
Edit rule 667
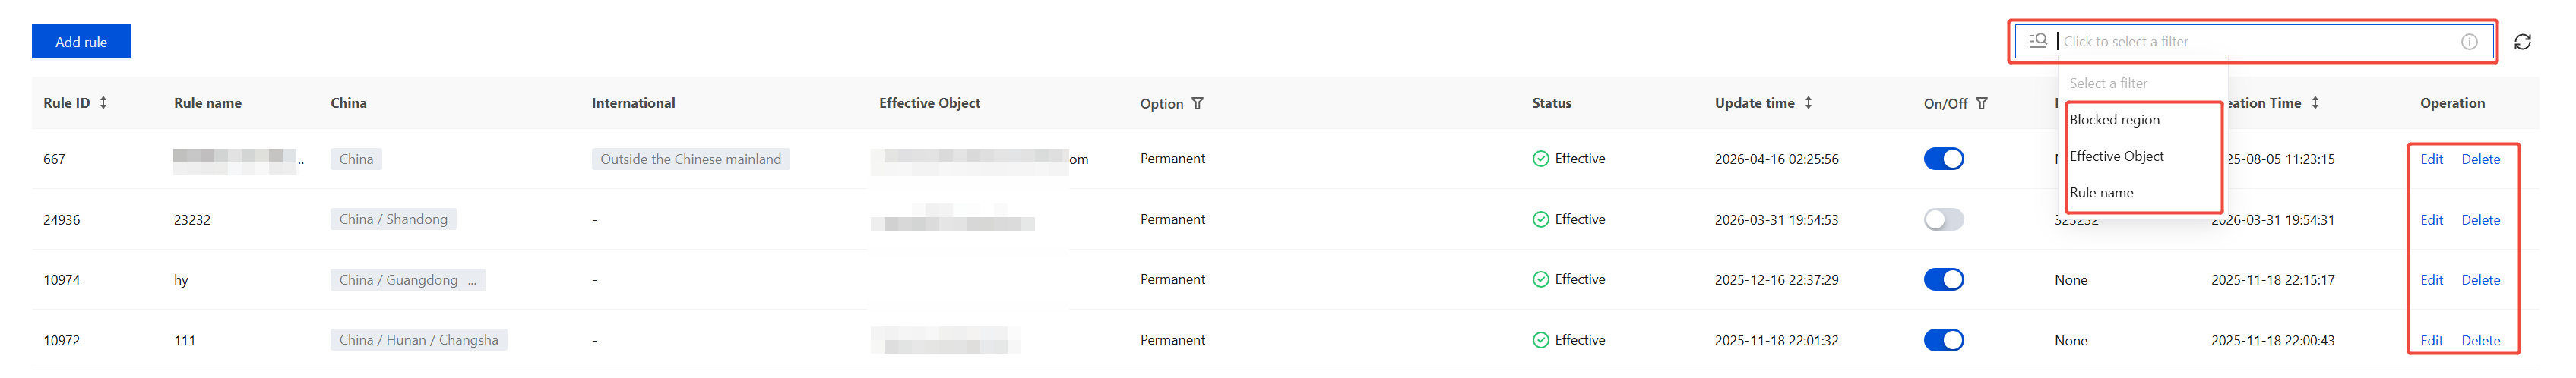2431,160
